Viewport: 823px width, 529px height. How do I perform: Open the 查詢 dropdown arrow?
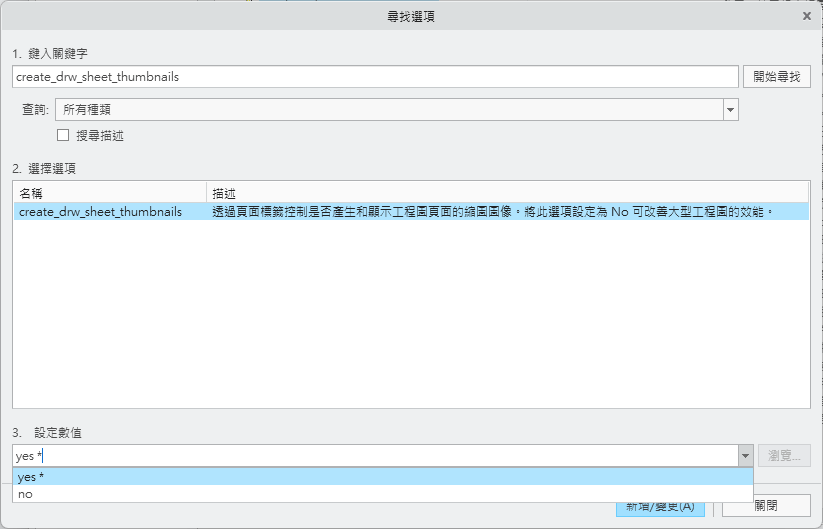click(730, 109)
